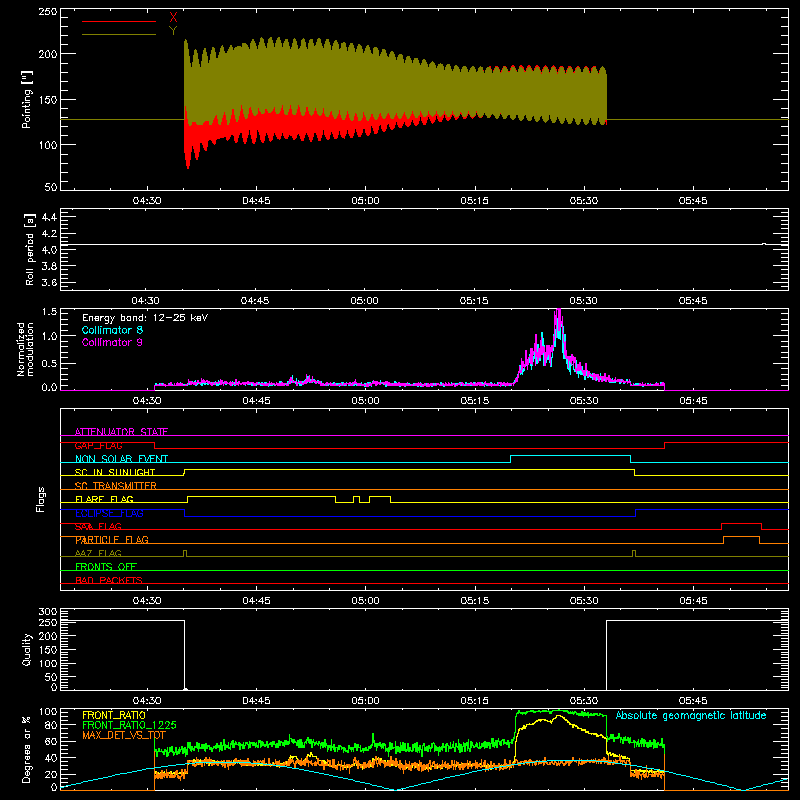This screenshot has height=800, width=800.
Task: Click the SAA_FLAG label
Action: 98,526
